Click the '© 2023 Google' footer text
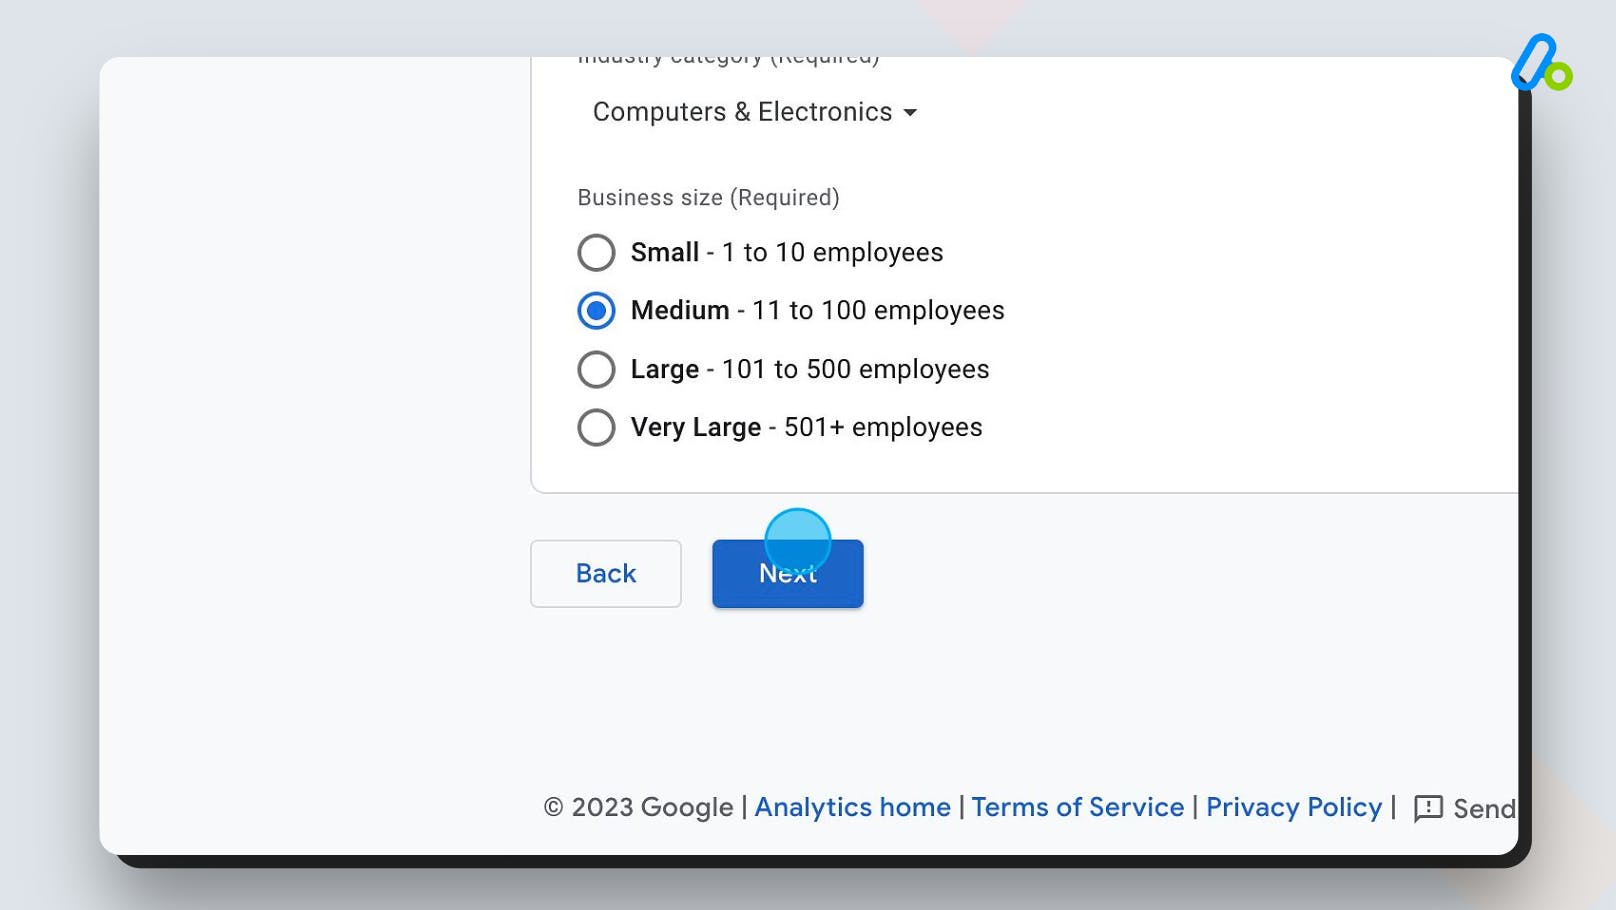1616x910 pixels. [x=638, y=807]
